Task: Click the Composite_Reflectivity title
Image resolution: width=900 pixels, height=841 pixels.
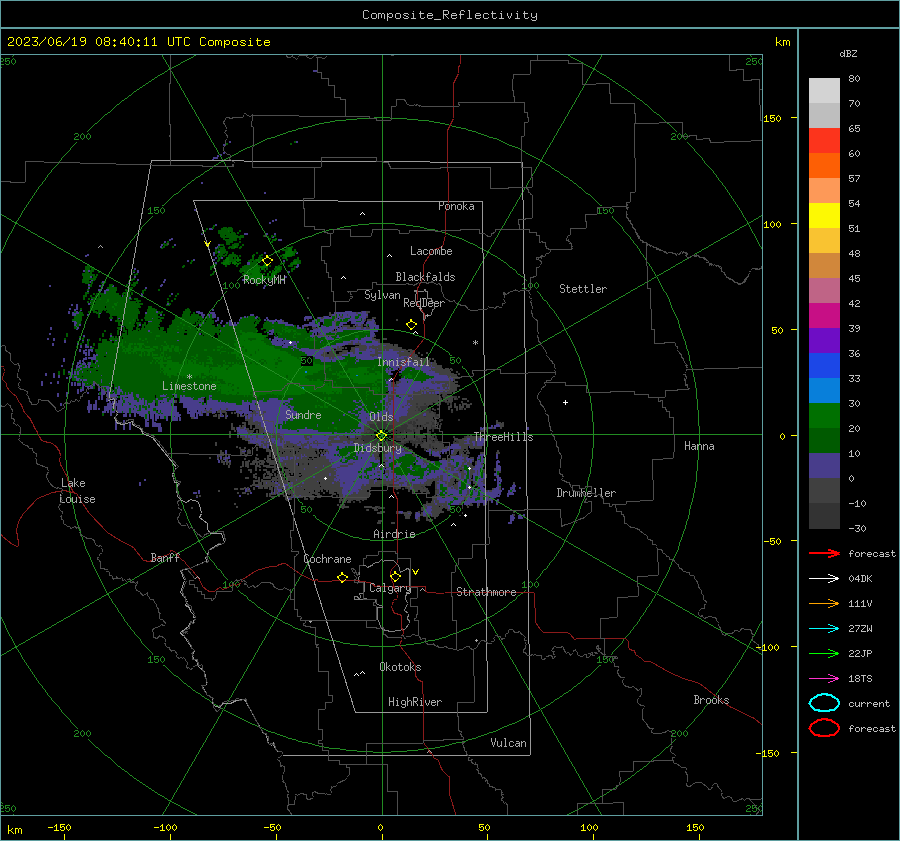Action: pos(450,15)
